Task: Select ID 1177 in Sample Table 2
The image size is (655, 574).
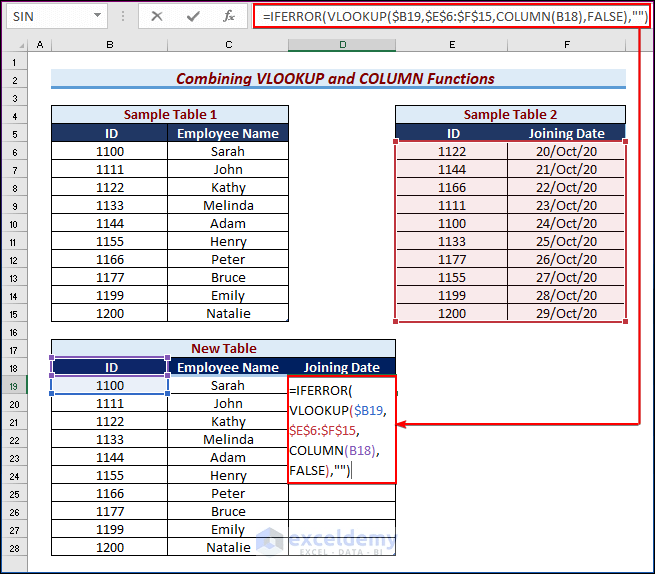Action: pyautogui.click(x=452, y=259)
